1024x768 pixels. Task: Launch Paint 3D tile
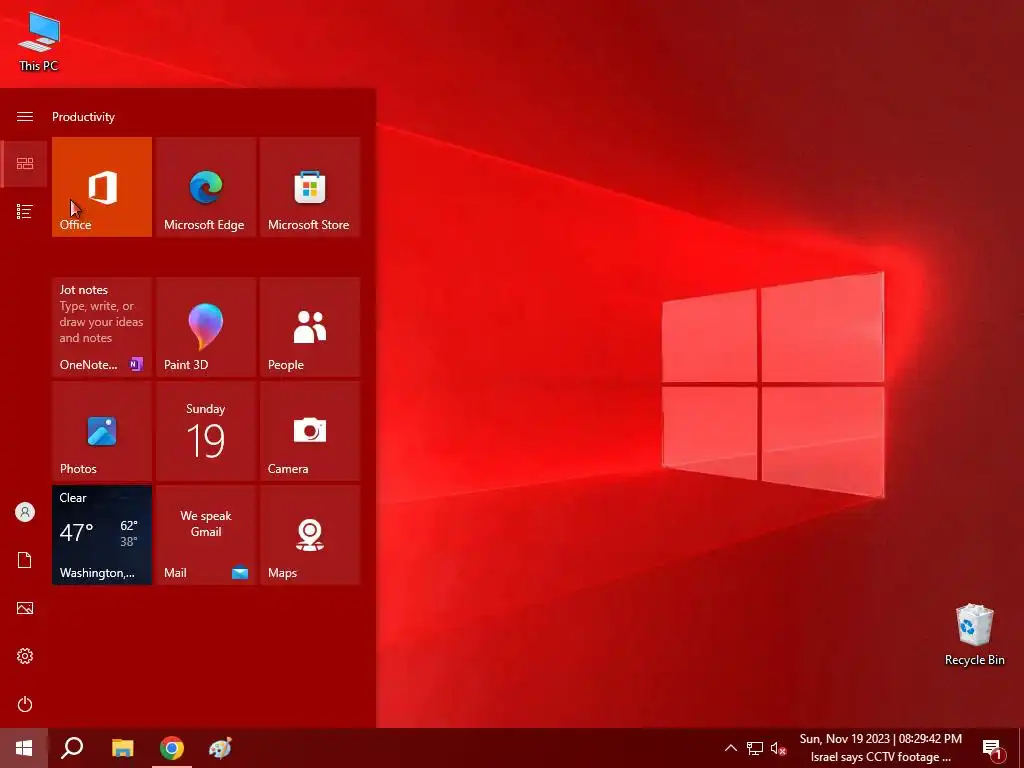(206, 327)
